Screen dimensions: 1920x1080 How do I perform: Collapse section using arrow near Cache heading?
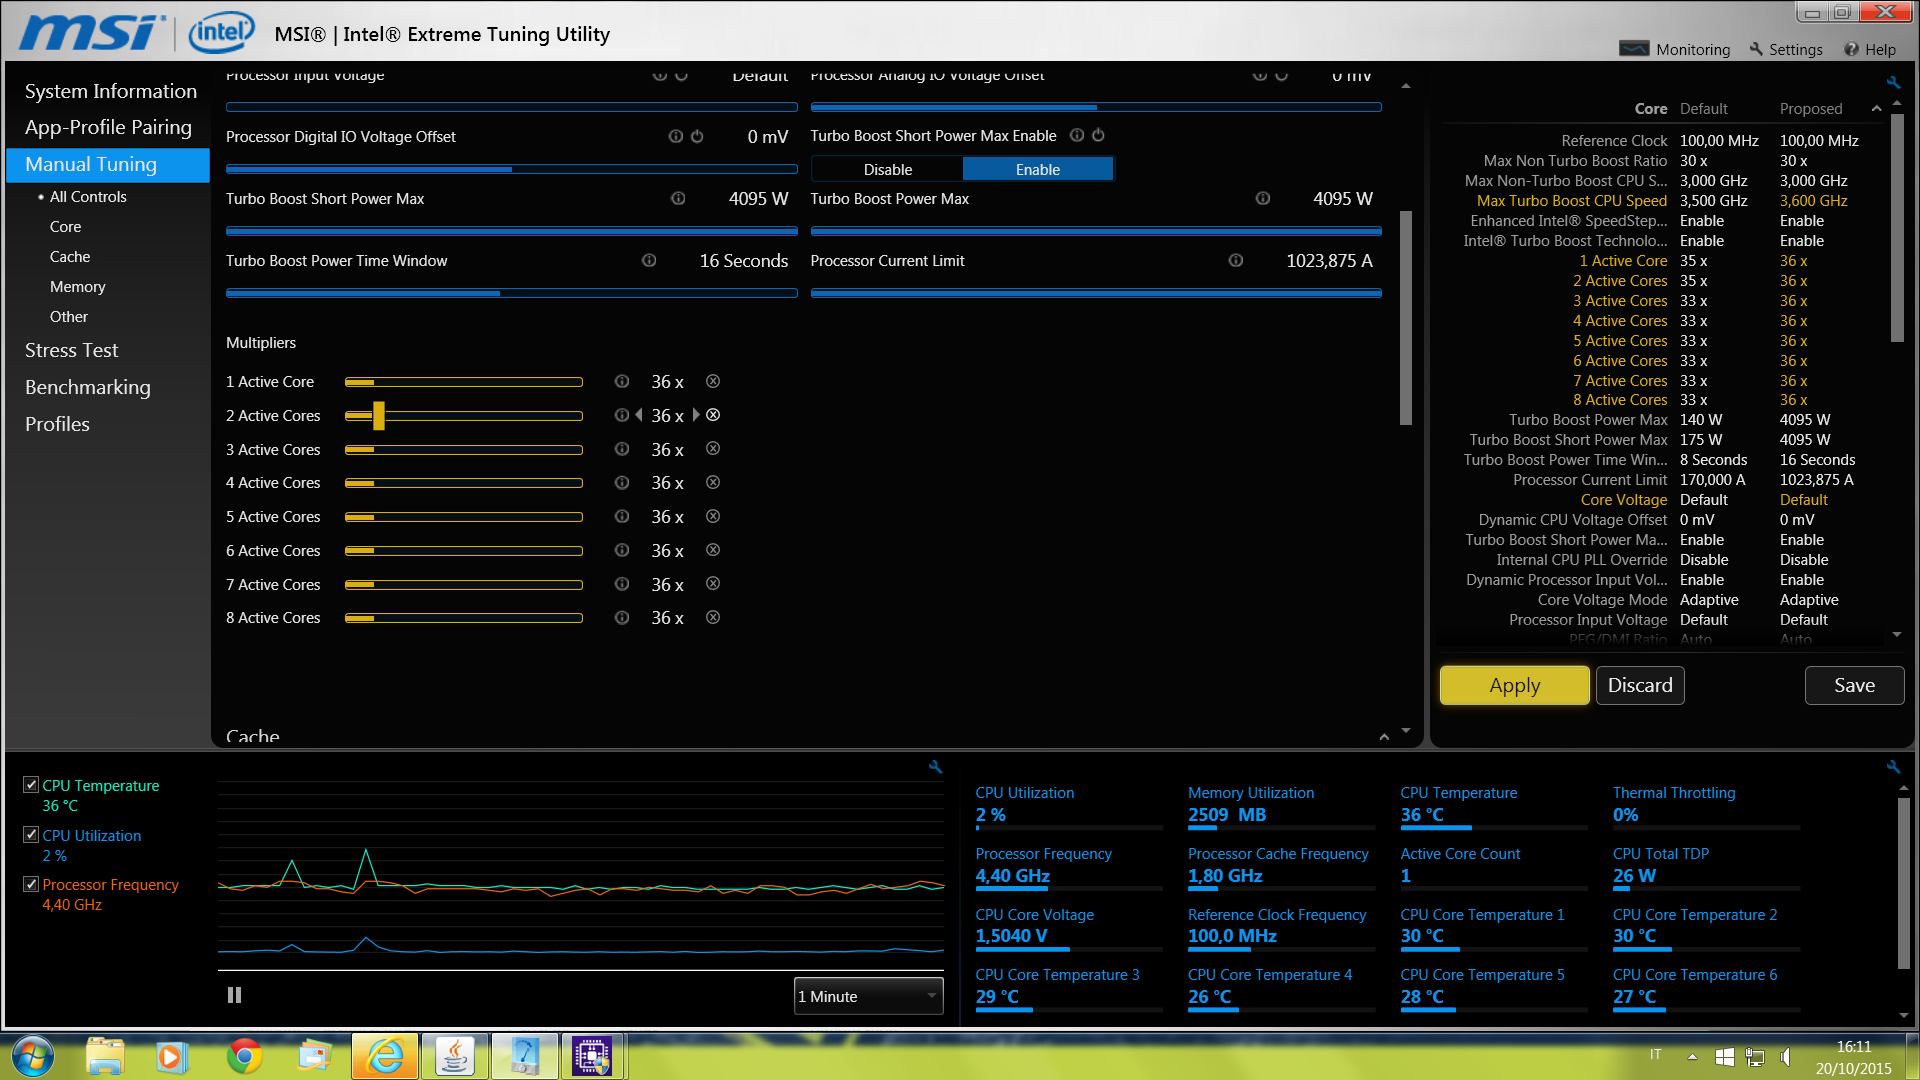pos(1384,737)
